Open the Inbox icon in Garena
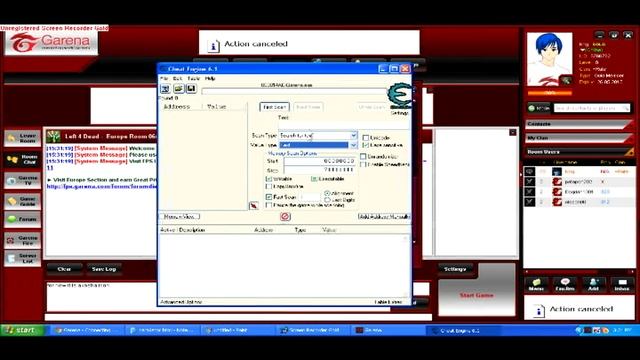 pos(622,284)
